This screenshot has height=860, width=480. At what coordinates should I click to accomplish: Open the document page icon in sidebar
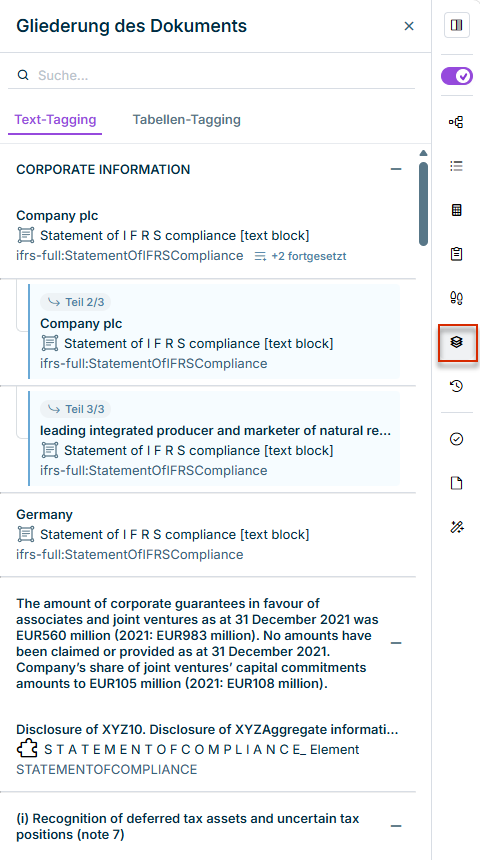pyautogui.click(x=456, y=483)
